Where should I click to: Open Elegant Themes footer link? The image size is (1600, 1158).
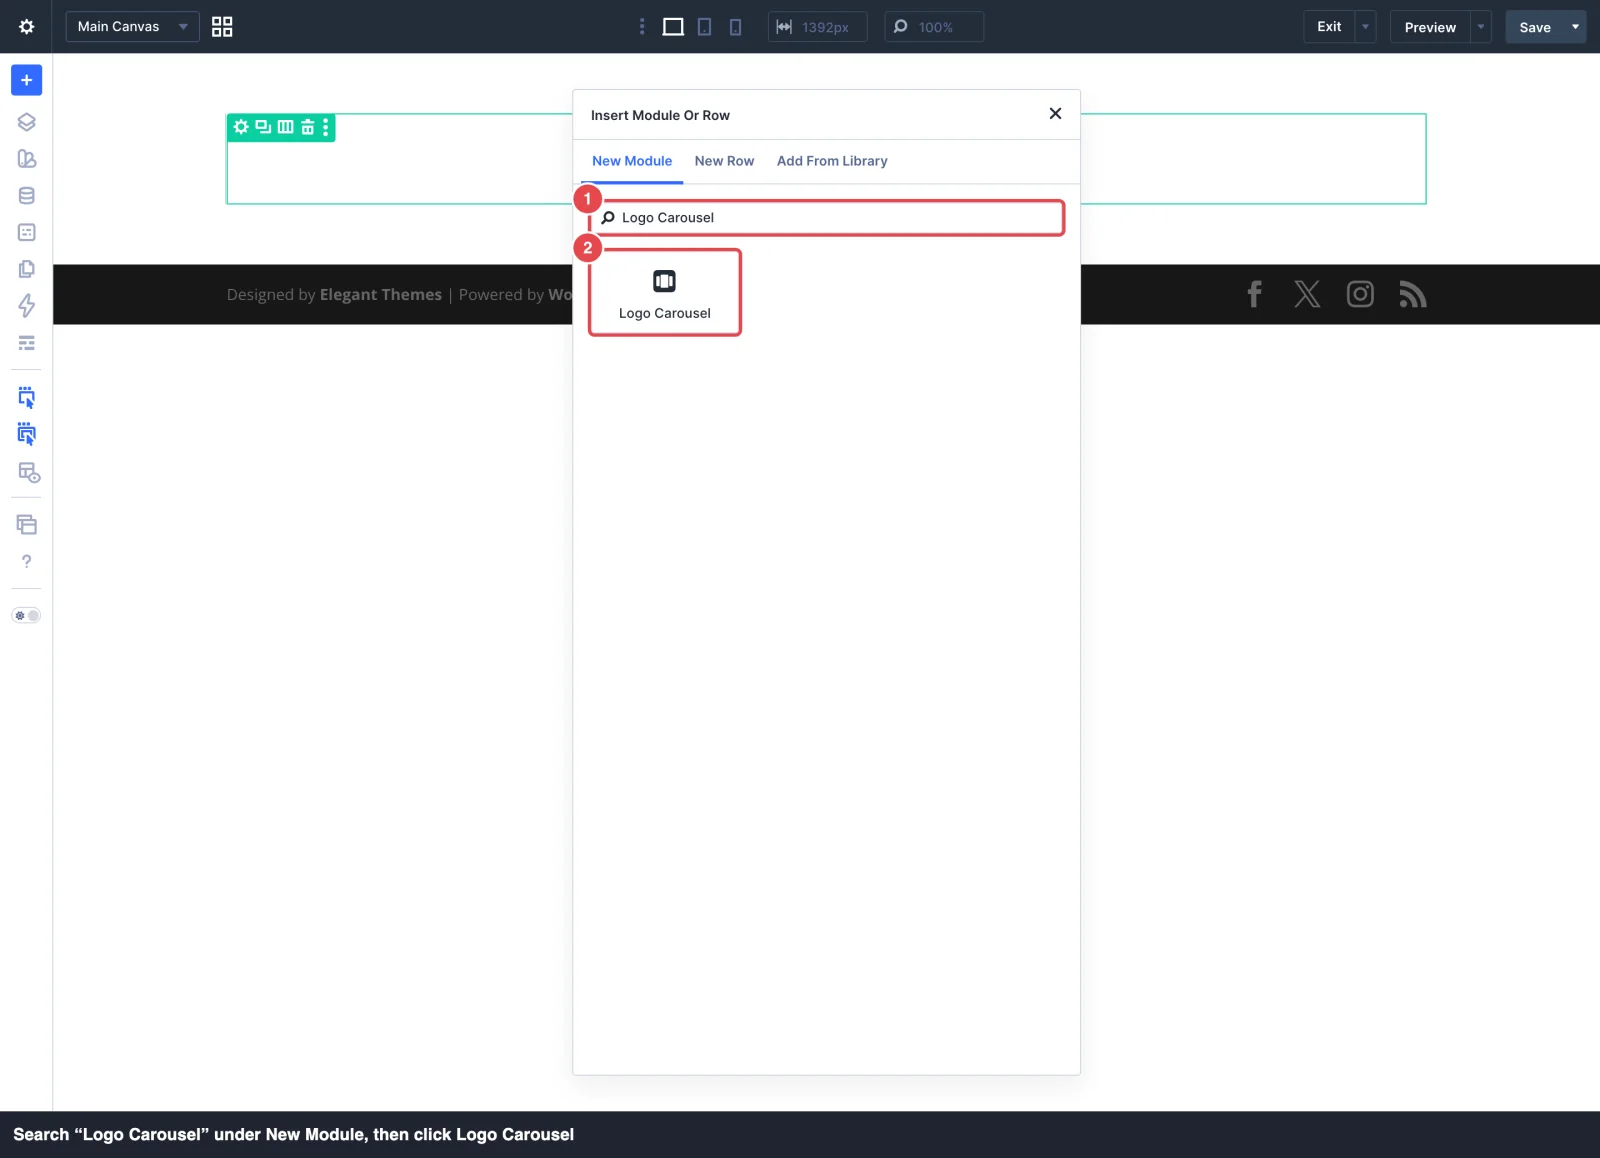click(x=381, y=295)
